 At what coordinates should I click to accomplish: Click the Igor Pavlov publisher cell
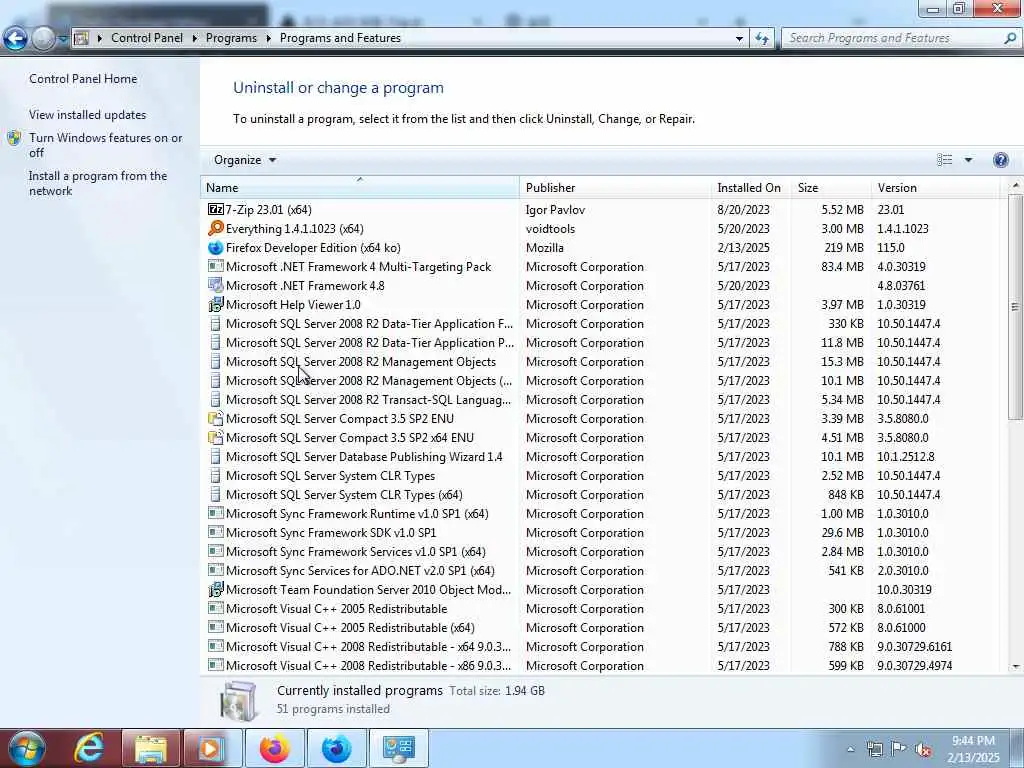[x=555, y=210]
